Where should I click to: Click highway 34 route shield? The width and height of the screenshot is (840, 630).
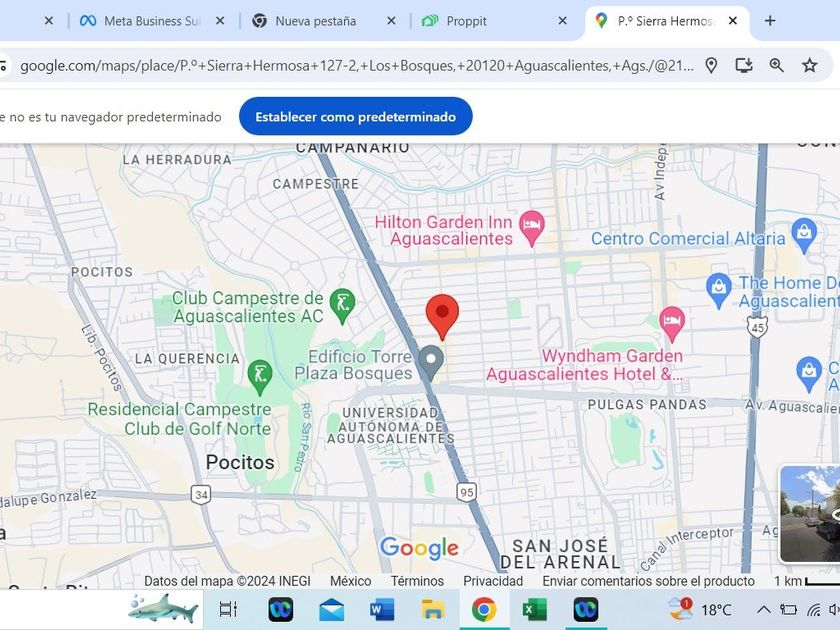201,495
